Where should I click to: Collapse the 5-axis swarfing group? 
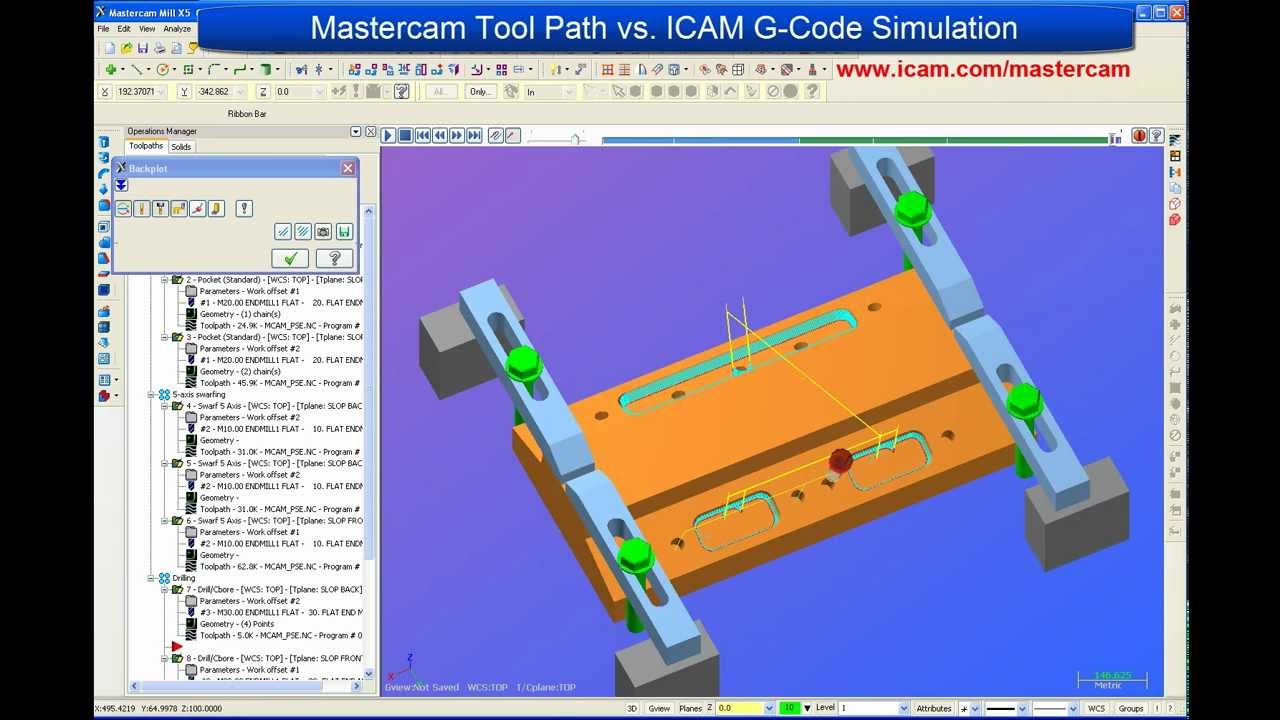(153, 395)
